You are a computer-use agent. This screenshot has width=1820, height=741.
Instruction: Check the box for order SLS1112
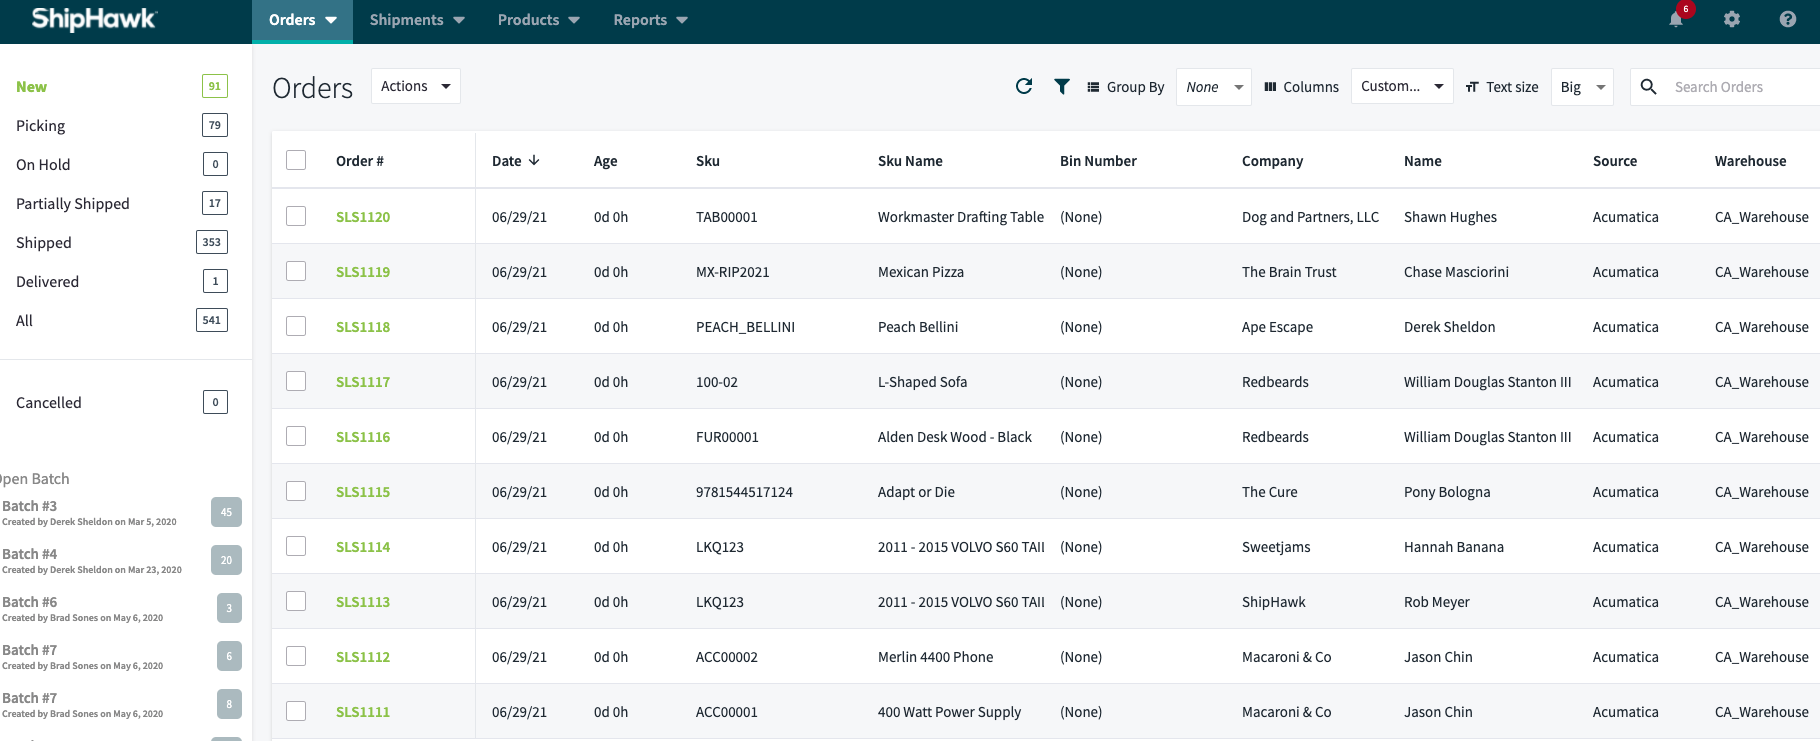coord(296,656)
